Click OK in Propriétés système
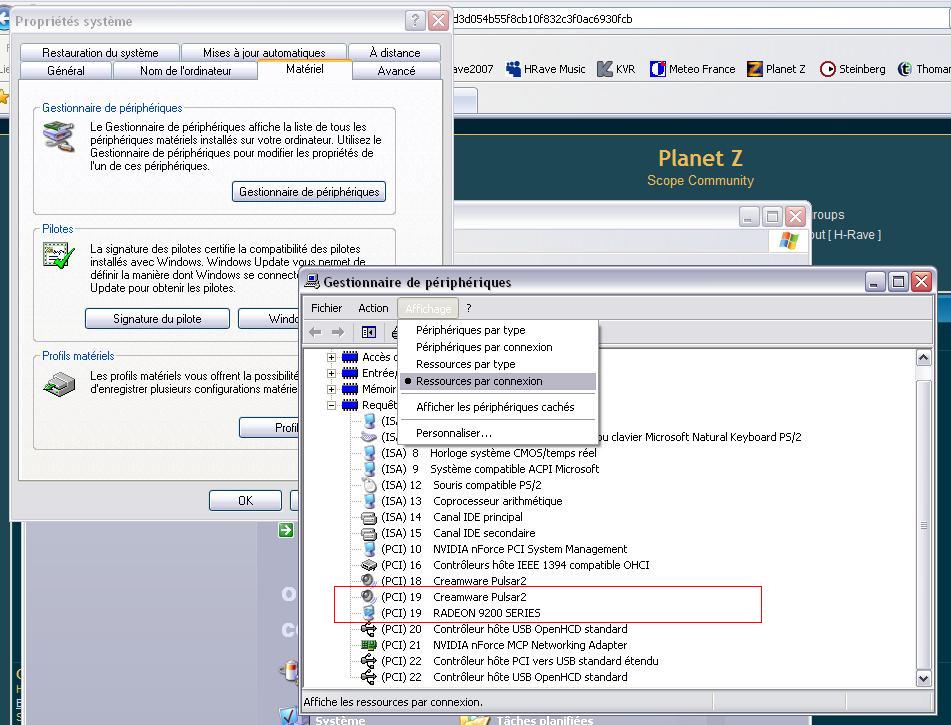Viewport: 951px width, 725px height. (245, 501)
